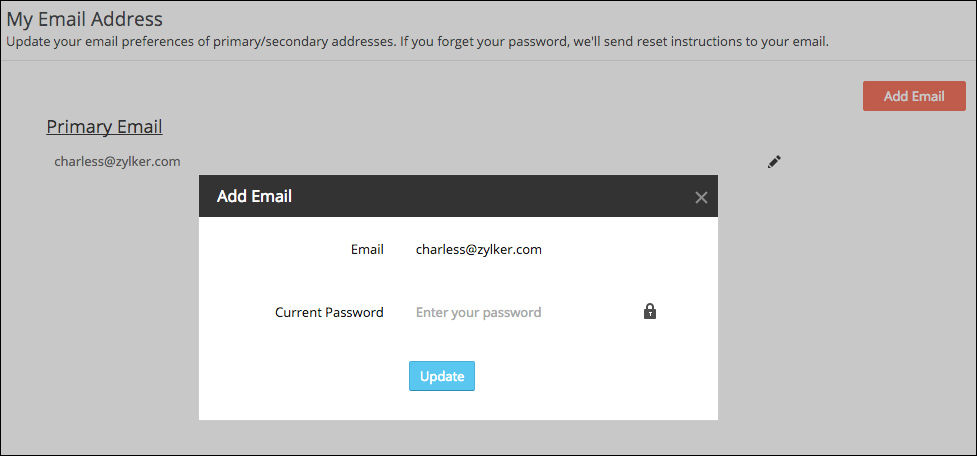This screenshot has height=456, width=977.
Task: Click the Add Email dialog title text
Action: (x=254, y=197)
